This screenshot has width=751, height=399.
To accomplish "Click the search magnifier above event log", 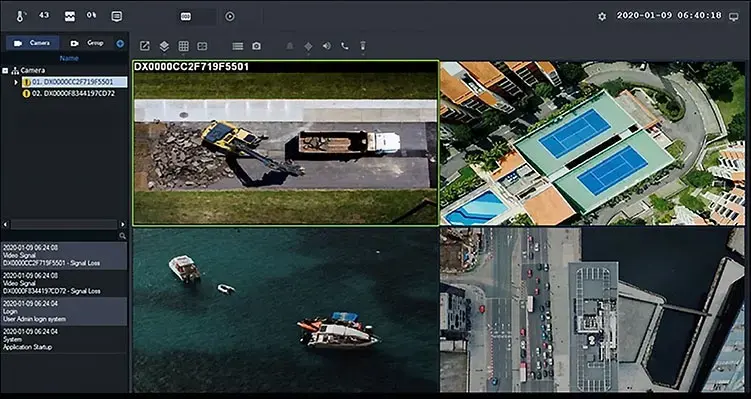I will [x=123, y=236].
